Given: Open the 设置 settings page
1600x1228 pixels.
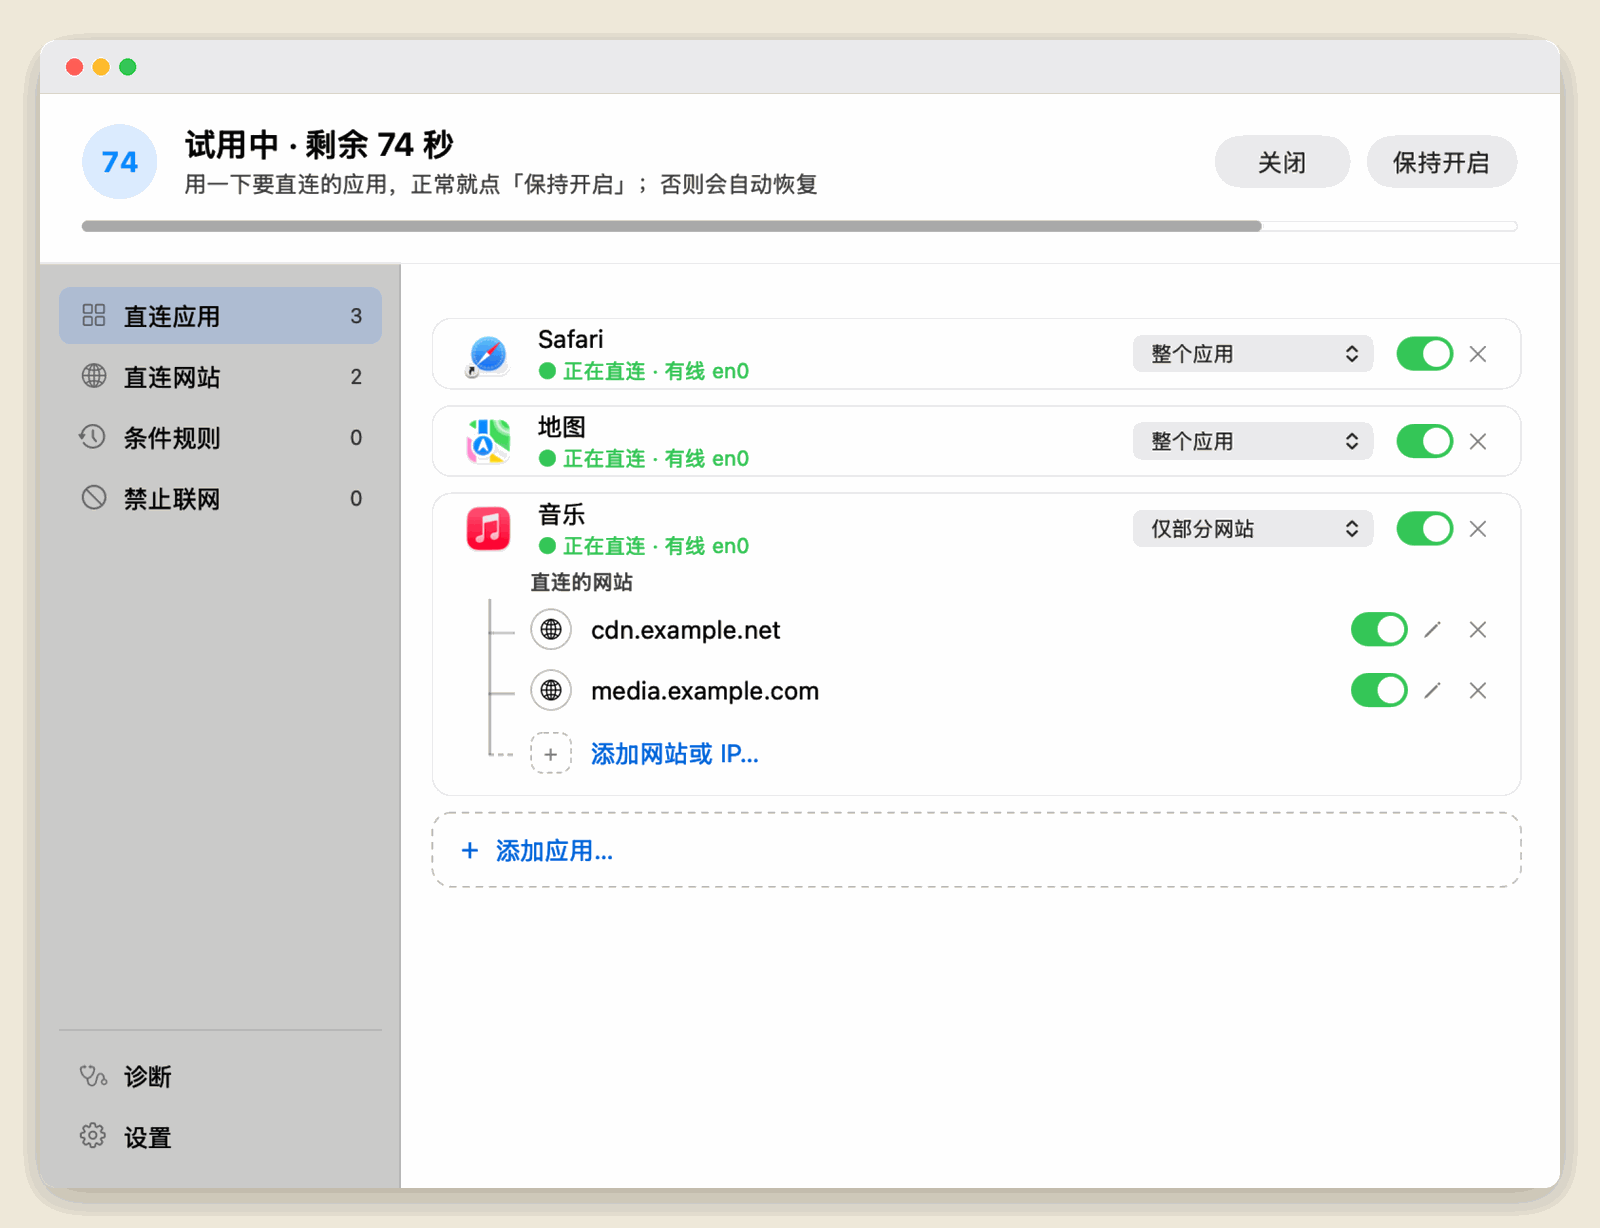Looking at the screenshot, I should (220, 1137).
